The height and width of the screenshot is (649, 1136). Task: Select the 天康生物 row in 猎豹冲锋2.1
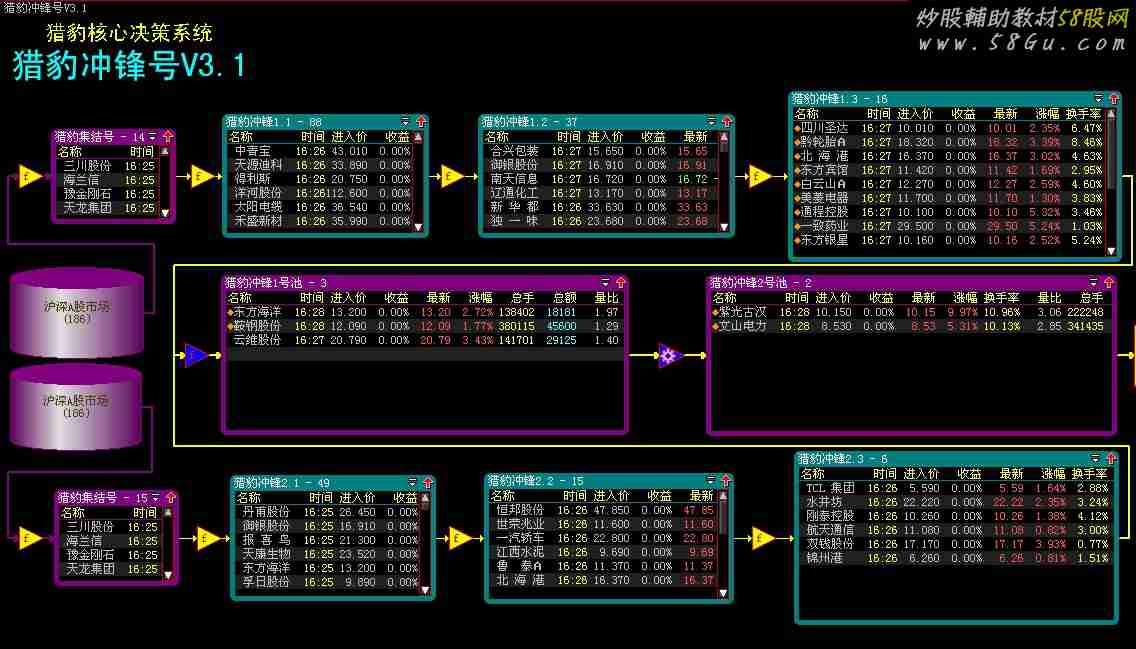(327, 554)
